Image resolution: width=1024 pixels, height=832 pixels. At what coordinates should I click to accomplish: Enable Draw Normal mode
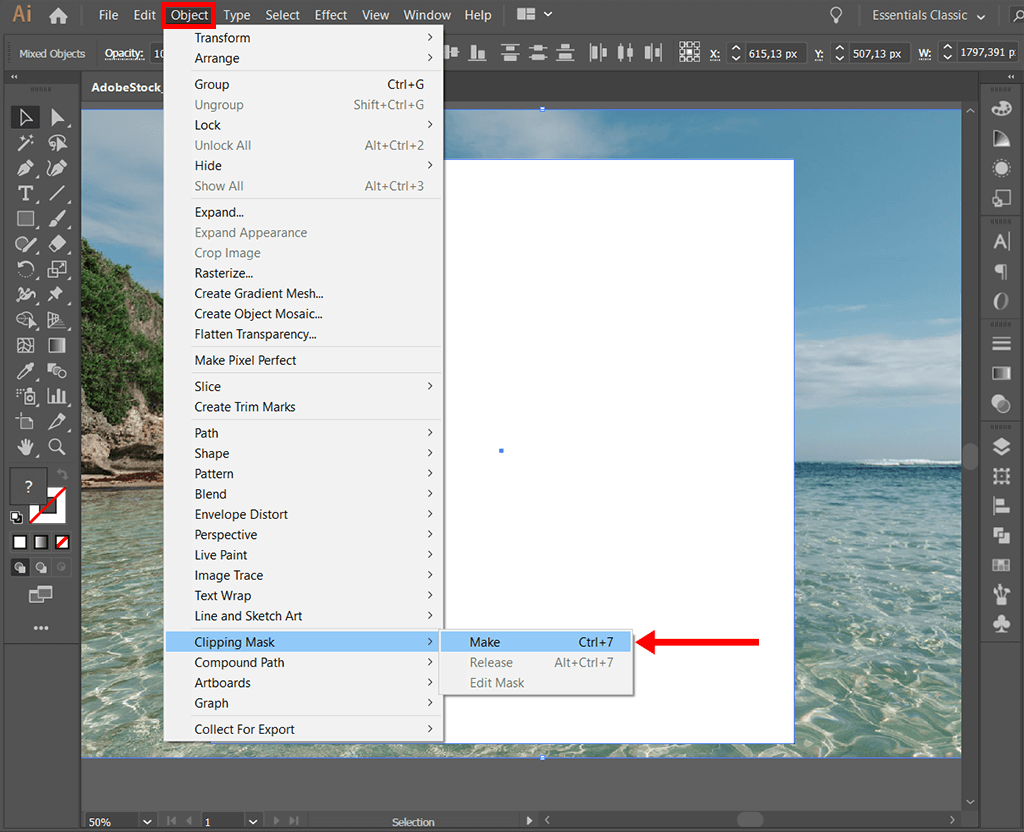click(x=20, y=568)
